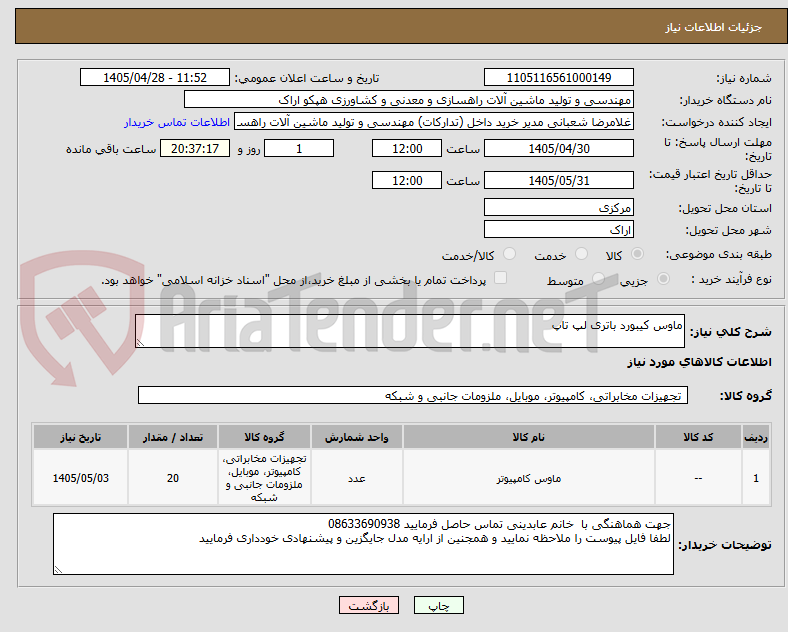This screenshot has width=788, height=632.
Task: Click the row number 1 cell
Action: click(x=756, y=478)
